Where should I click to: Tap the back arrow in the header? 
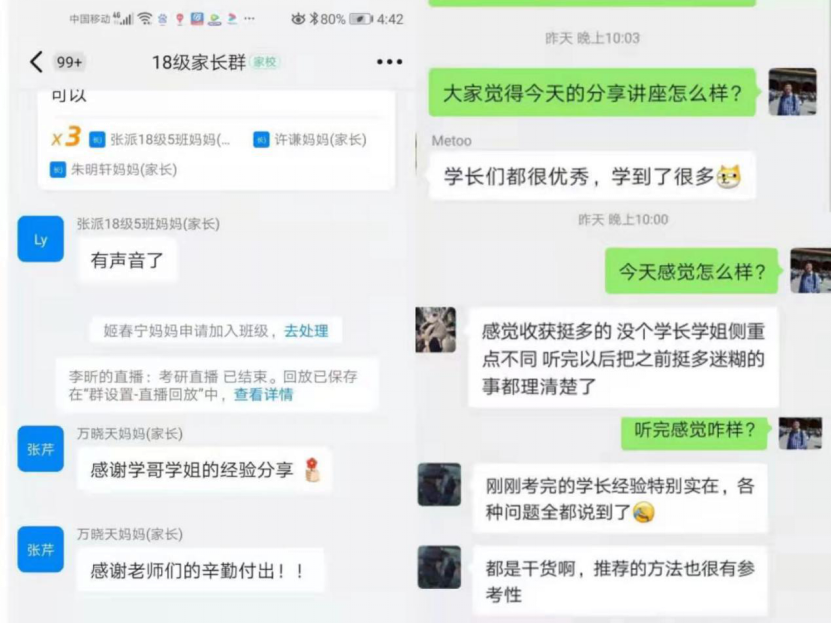point(36,62)
